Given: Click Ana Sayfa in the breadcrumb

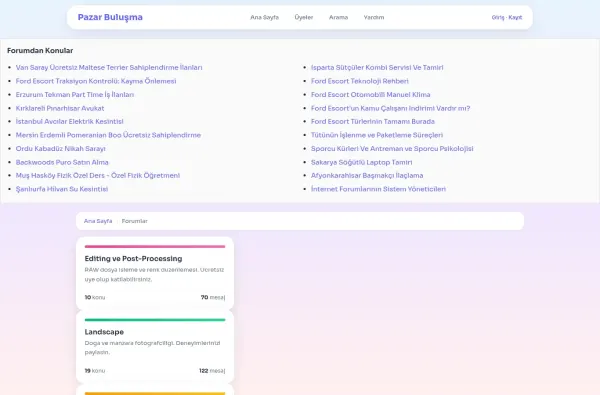Looking at the screenshot, I should 98,221.
